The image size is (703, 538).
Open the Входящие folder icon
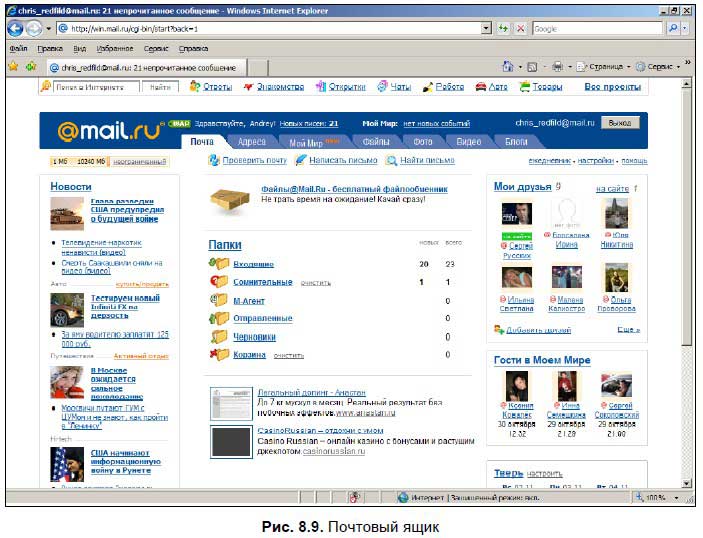click(x=219, y=263)
